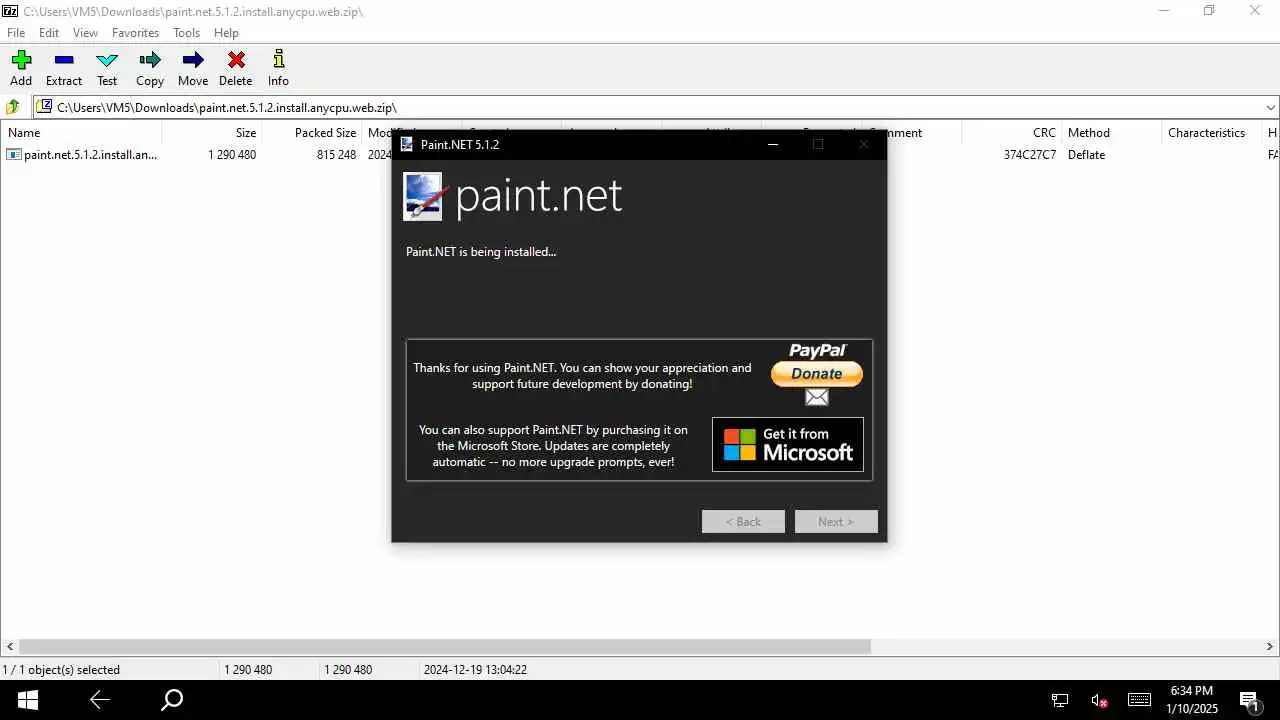Click the network tray icon

[x=1060, y=701]
